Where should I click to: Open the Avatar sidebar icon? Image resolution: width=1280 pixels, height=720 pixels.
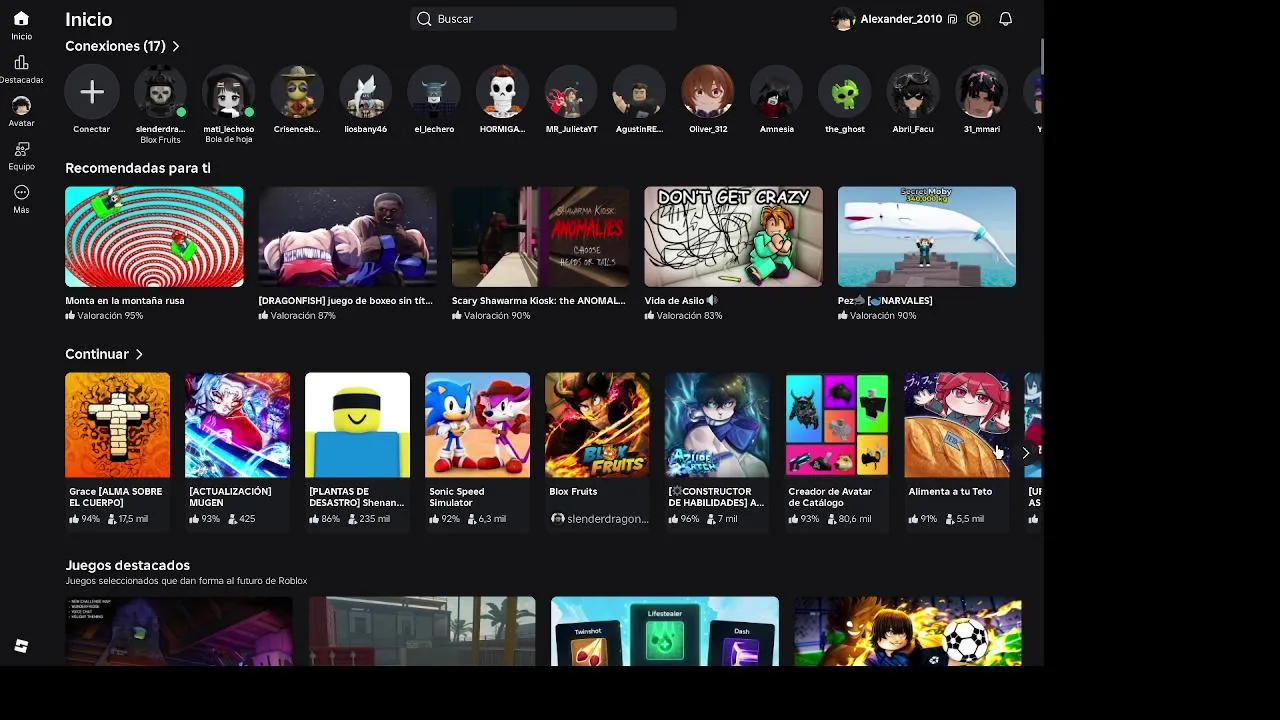click(21, 106)
